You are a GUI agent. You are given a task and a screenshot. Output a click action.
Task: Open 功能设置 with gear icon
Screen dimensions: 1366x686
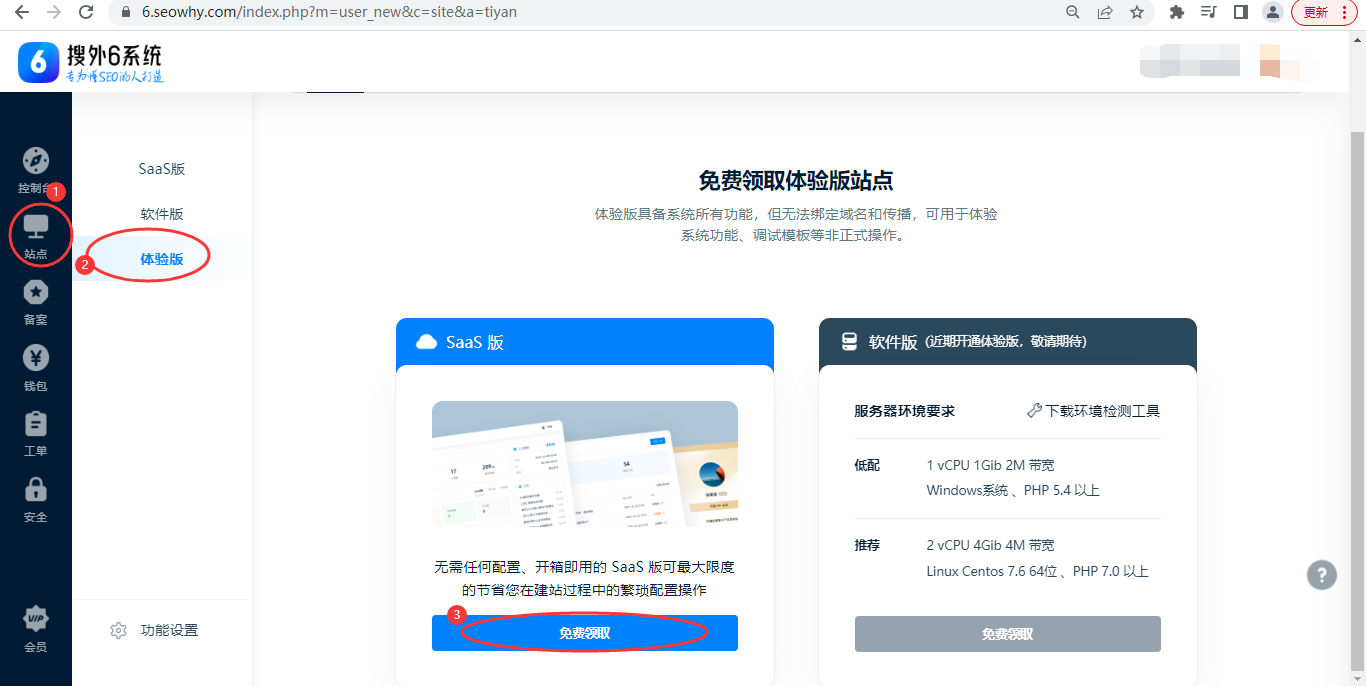pos(155,630)
